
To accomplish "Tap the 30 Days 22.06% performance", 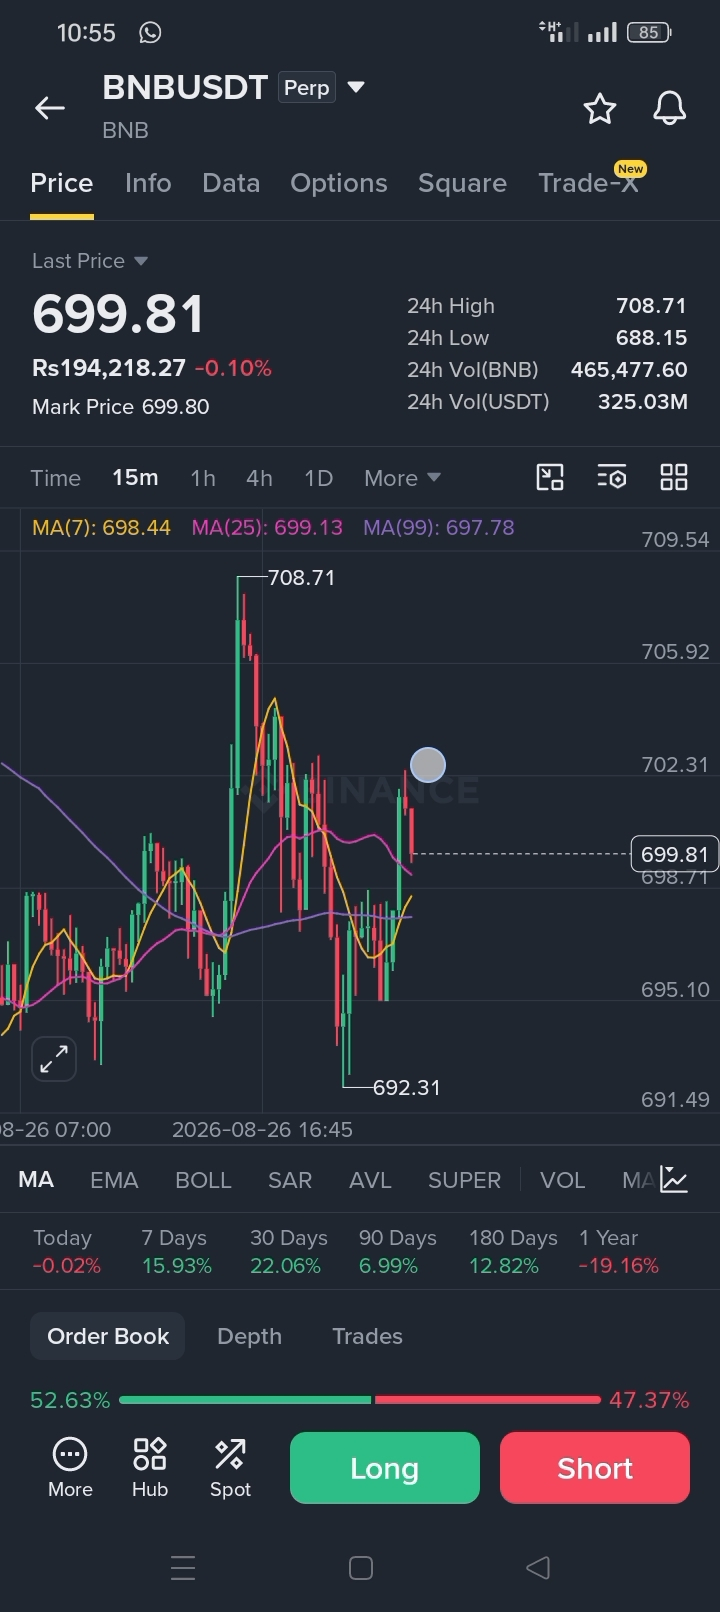I will tap(288, 1252).
